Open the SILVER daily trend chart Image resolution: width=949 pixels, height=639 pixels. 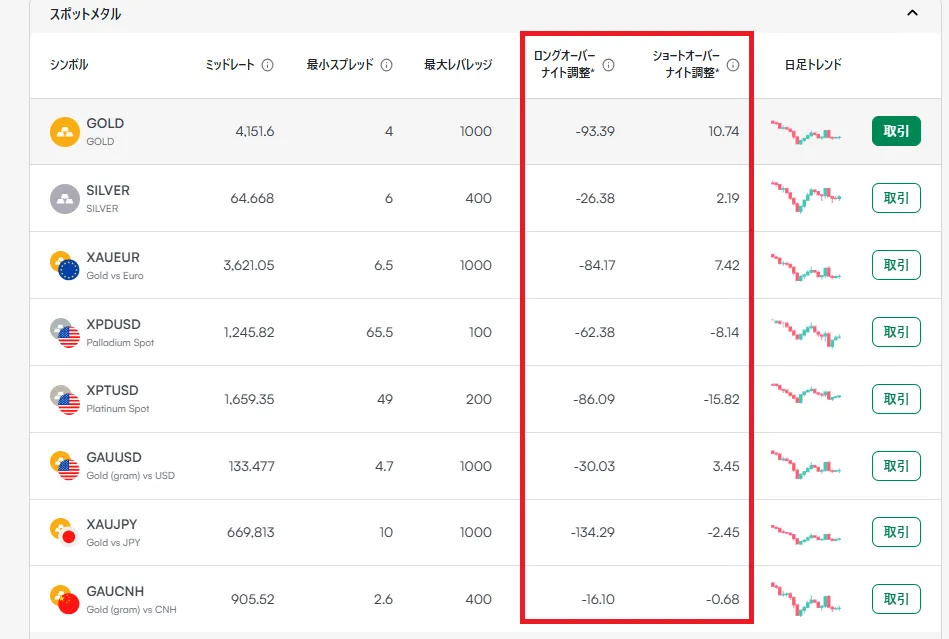(x=806, y=197)
